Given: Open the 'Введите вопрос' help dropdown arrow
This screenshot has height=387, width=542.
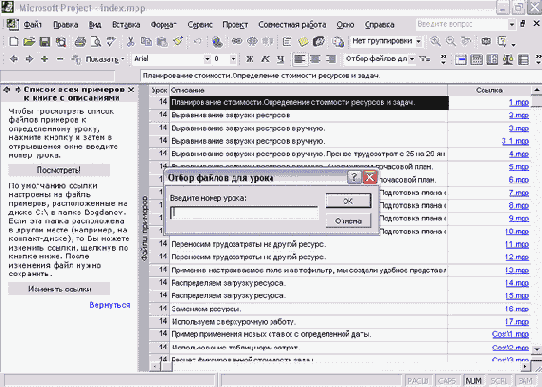Looking at the screenshot, I should (512, 25).
